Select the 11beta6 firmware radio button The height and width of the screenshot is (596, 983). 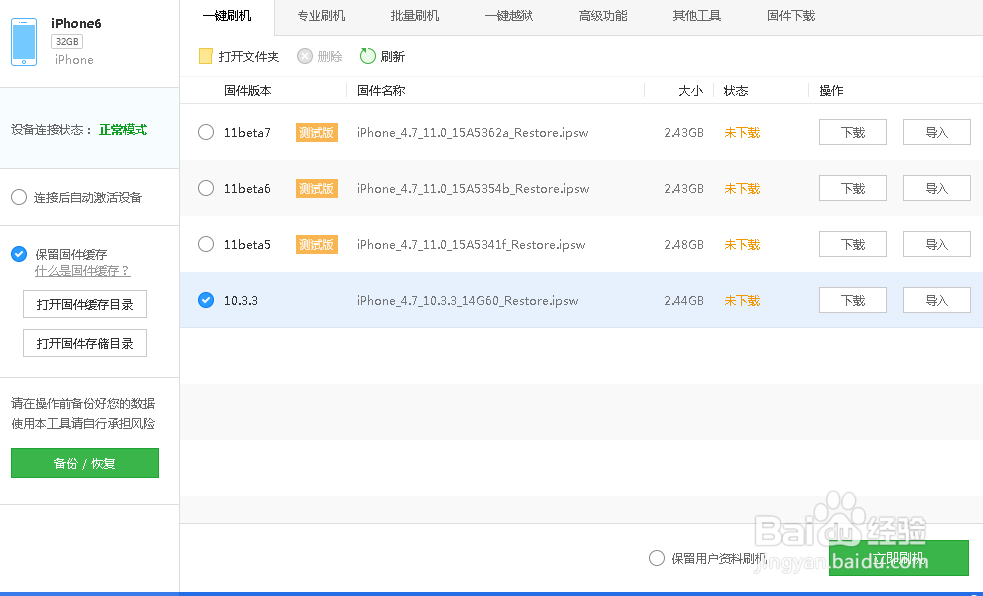pyautogui.click(x=206, y=188)
